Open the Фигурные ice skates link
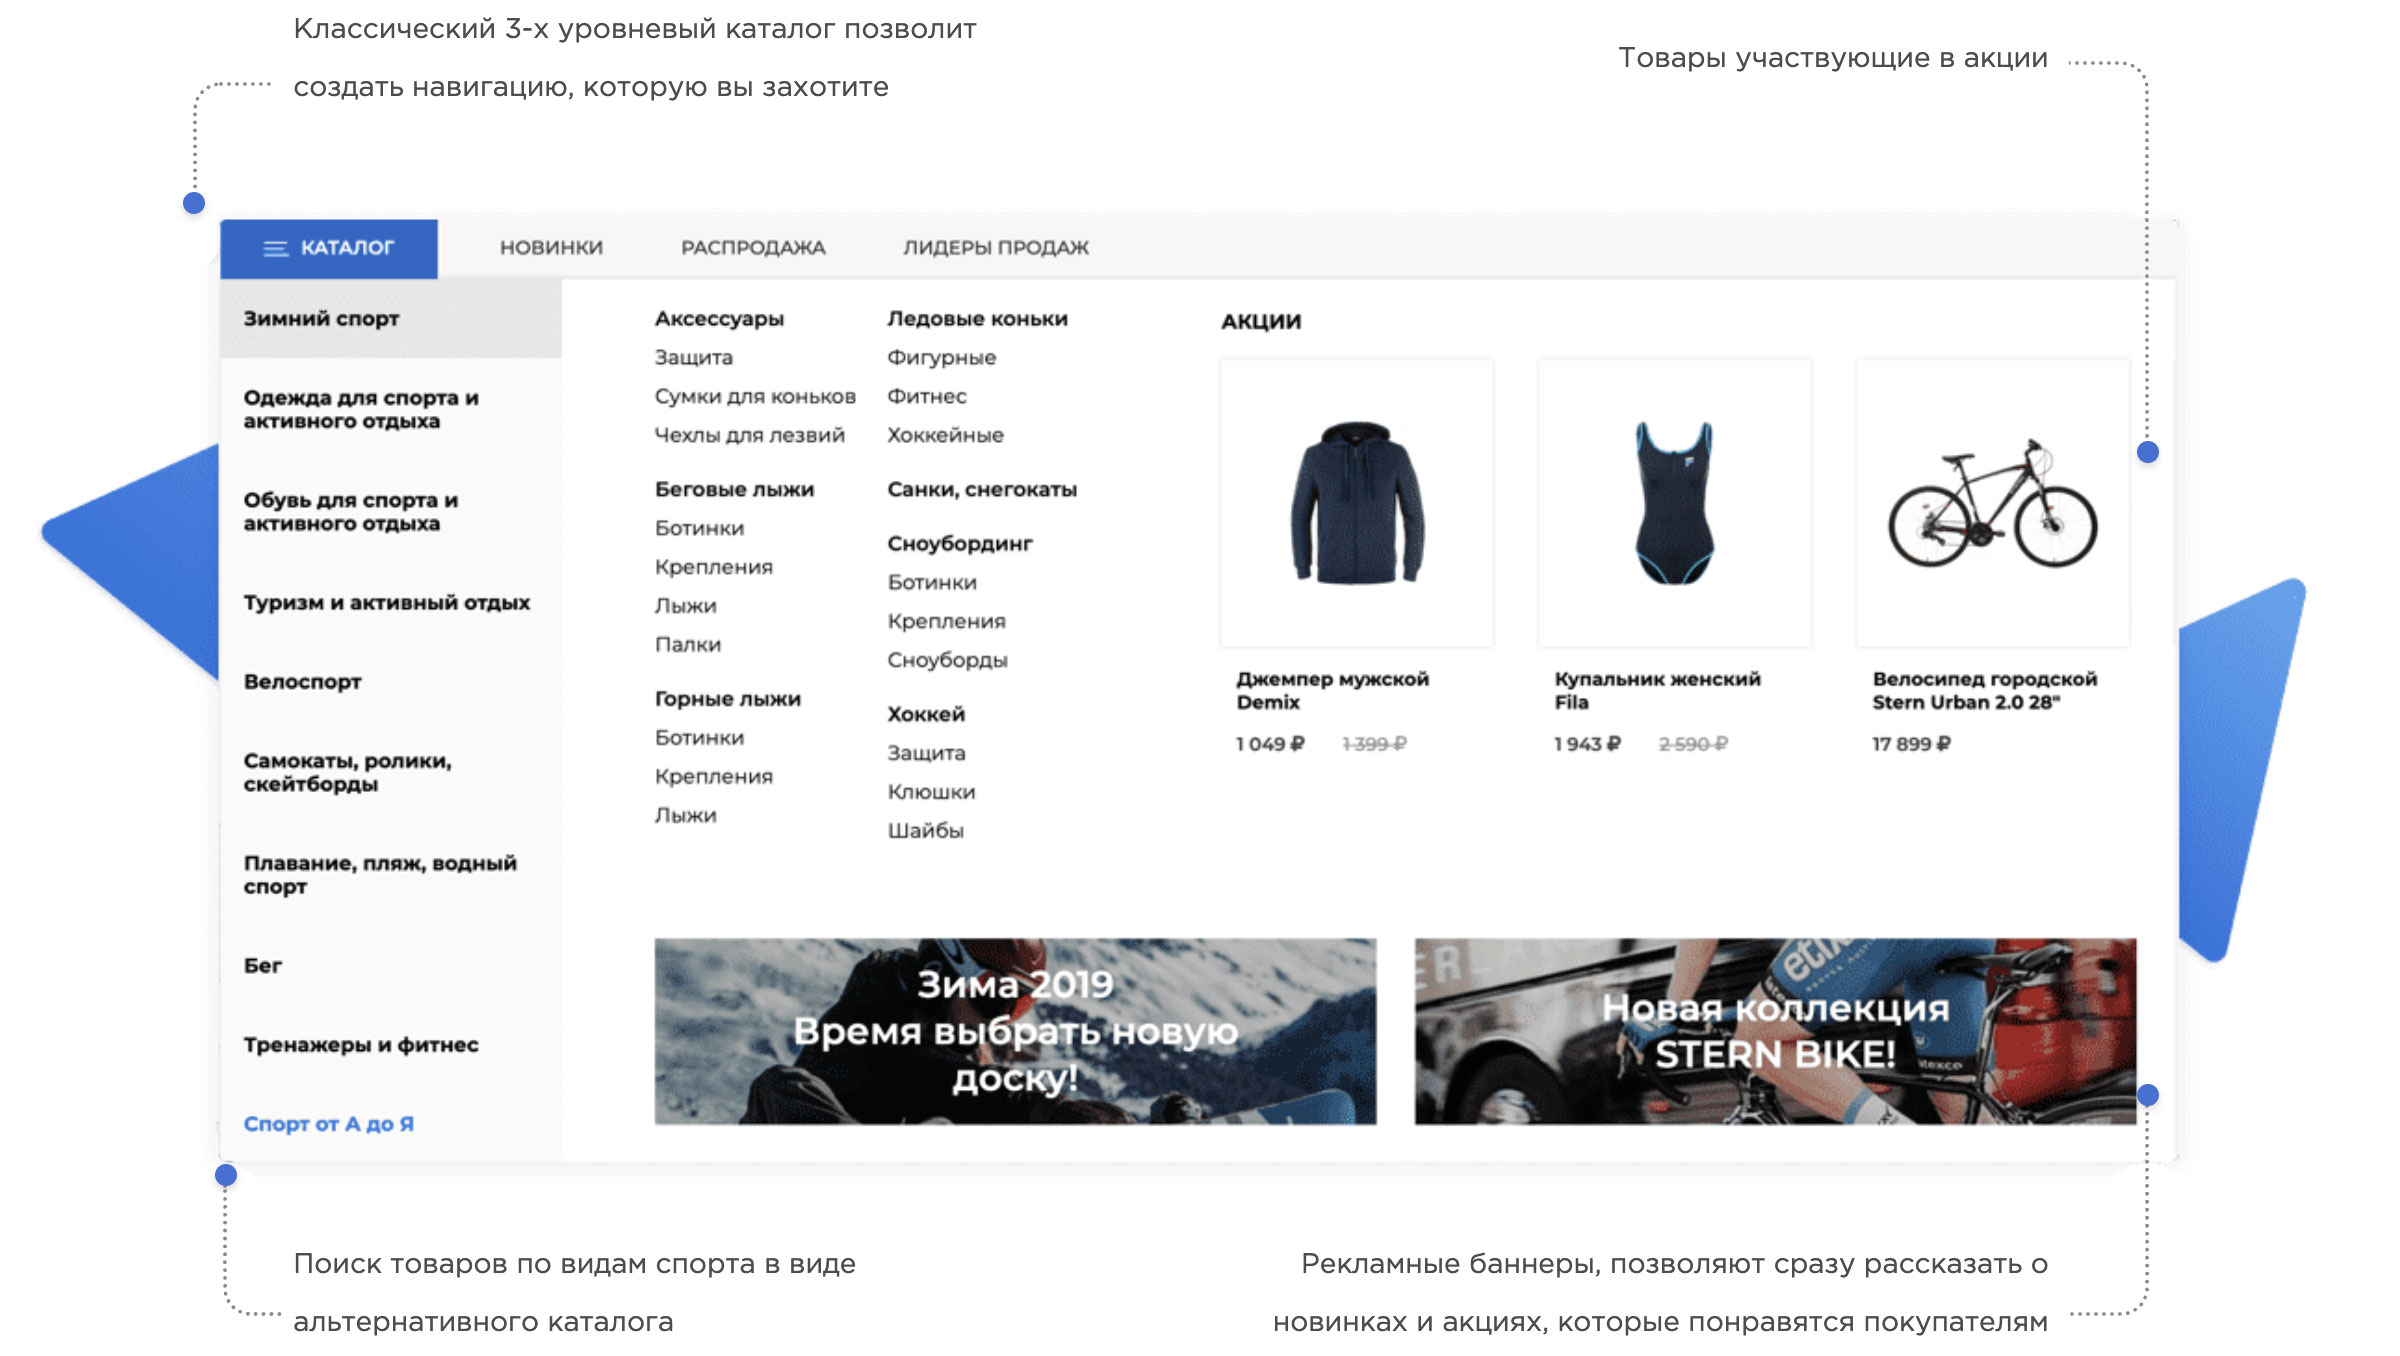2400x1356 pixels. coord(940,358)
